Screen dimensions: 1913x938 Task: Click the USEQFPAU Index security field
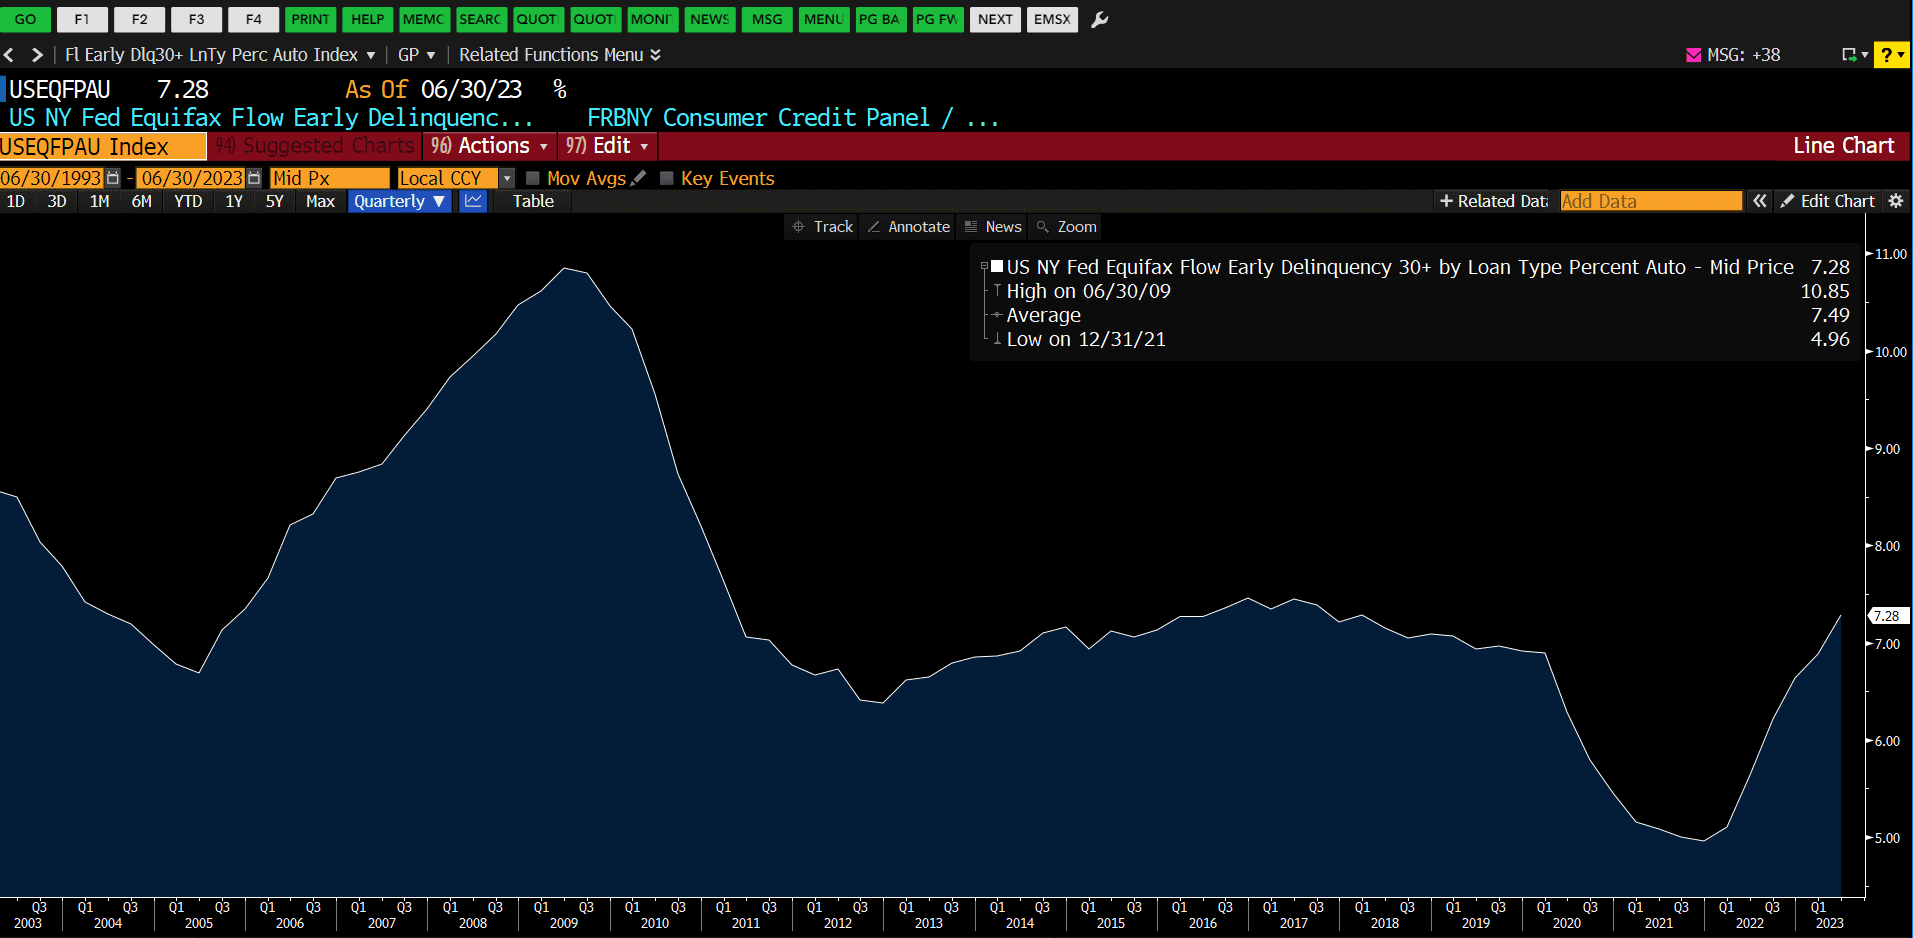(x=103, y=147)
